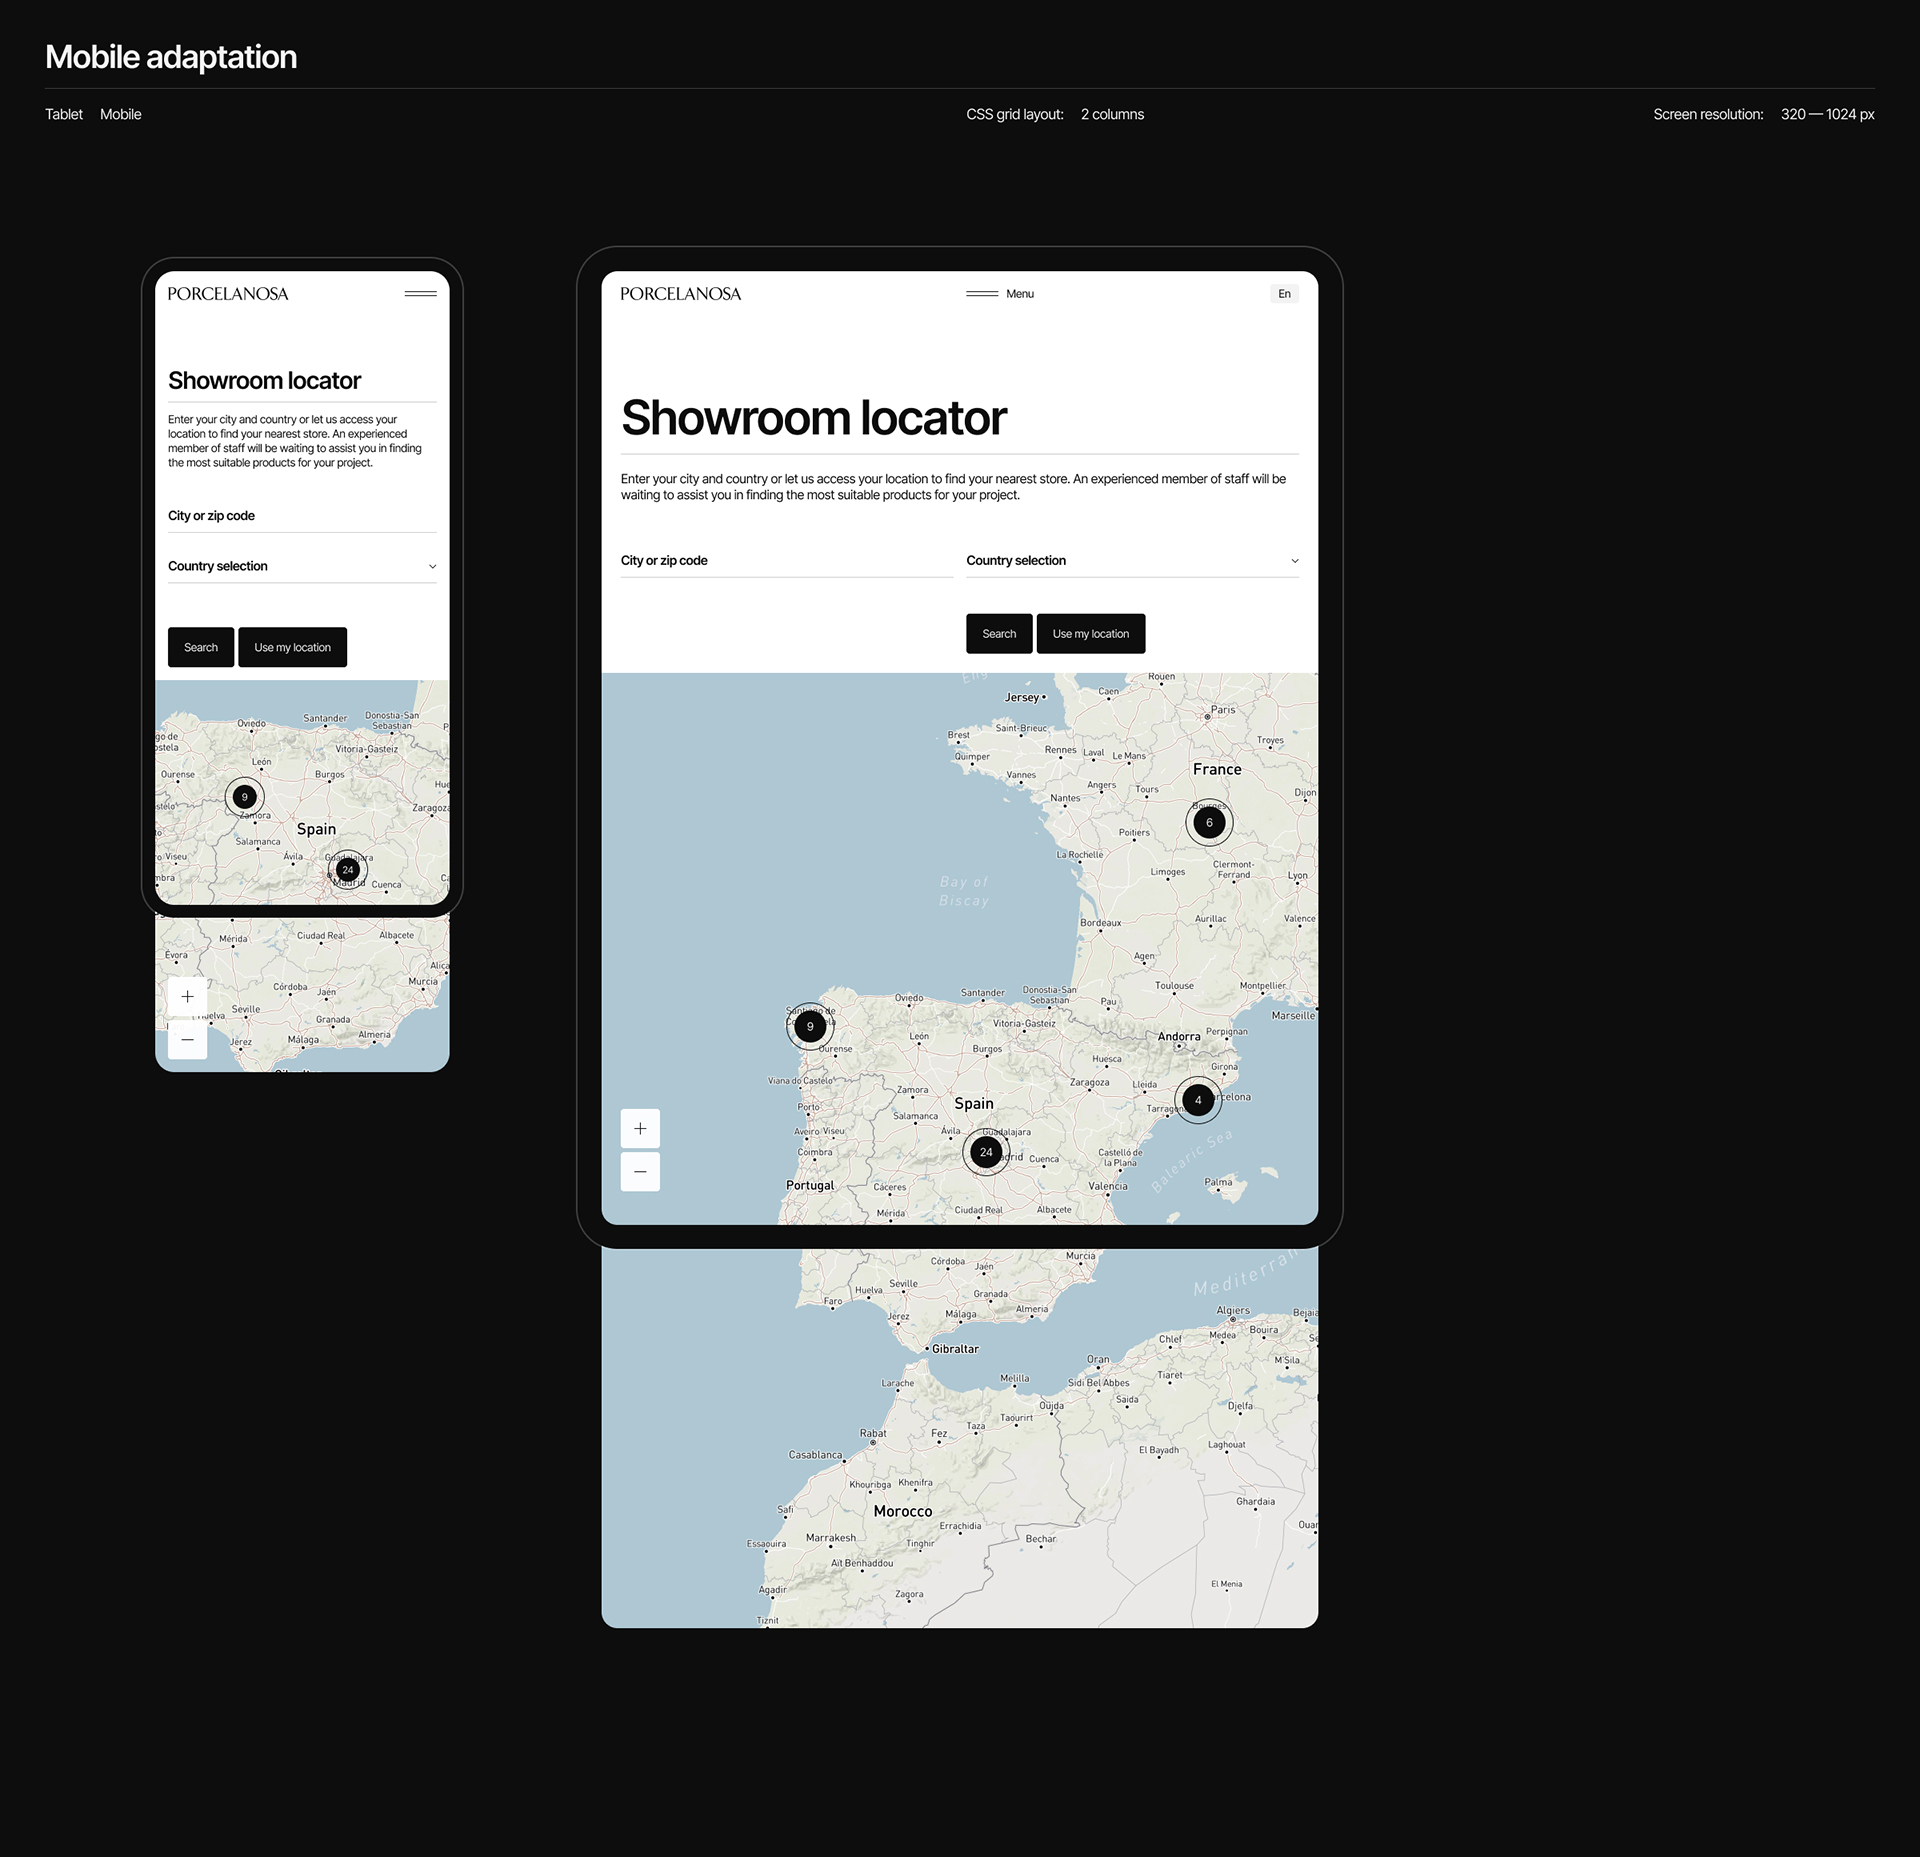1920x1857 pixels.
Task: Click Search button on tablet mockup
Action: coord(998,634)
